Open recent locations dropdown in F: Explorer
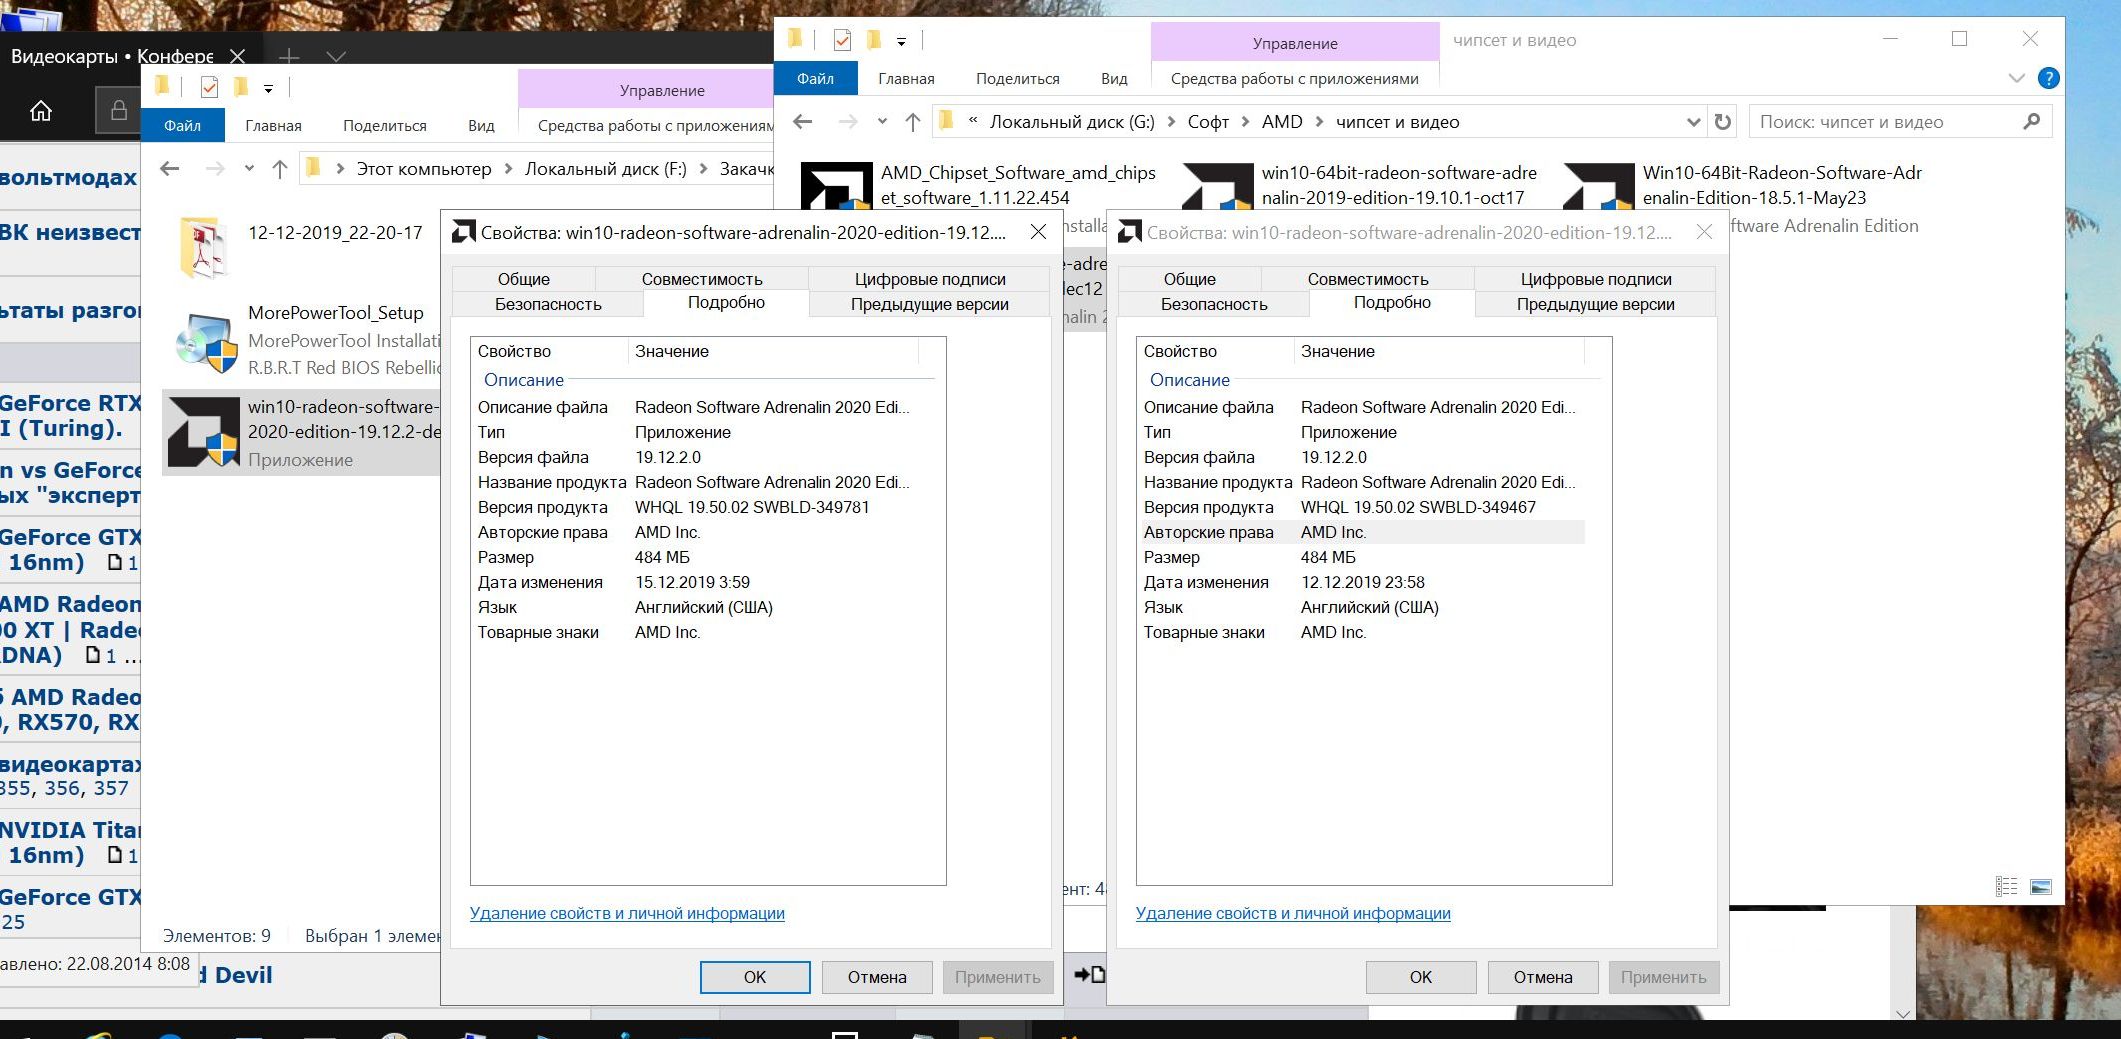This screenshot has height=1039, width=2121. pyautogui.click(x=249, y=169)
